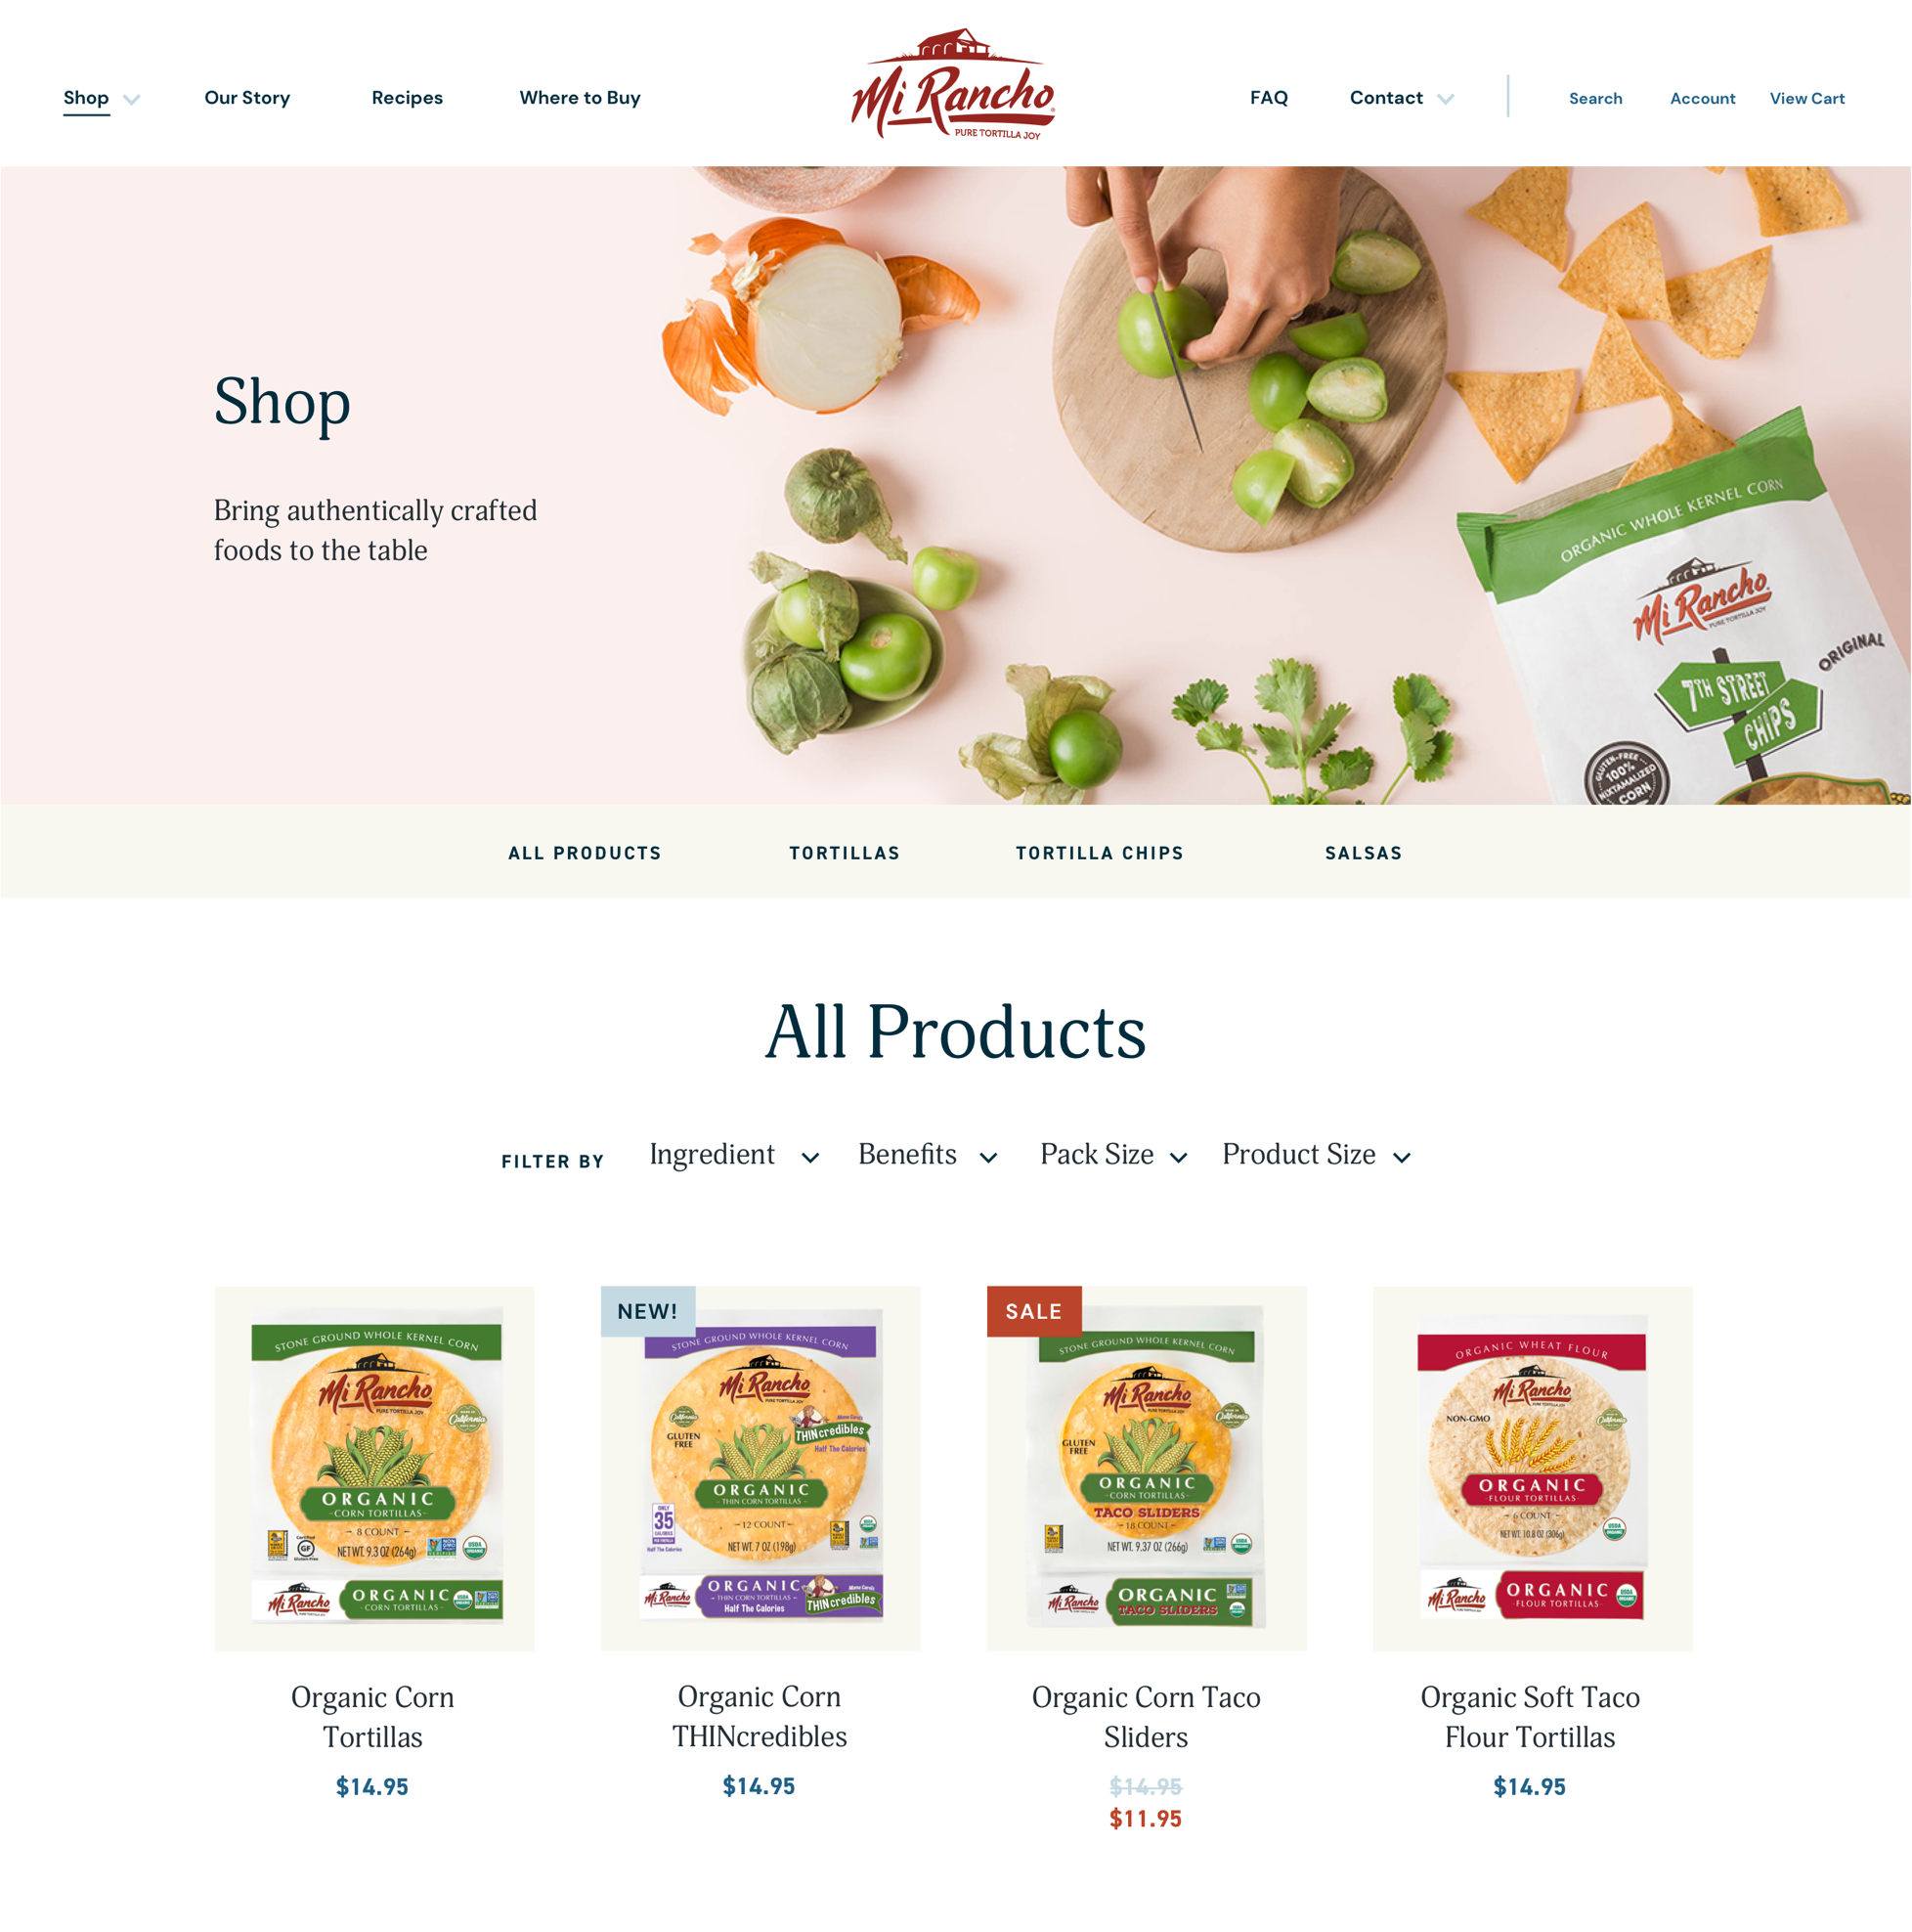The image size is (1912, 1932).
Task: Open the Recipes page
Action: [x=407, y=98]
